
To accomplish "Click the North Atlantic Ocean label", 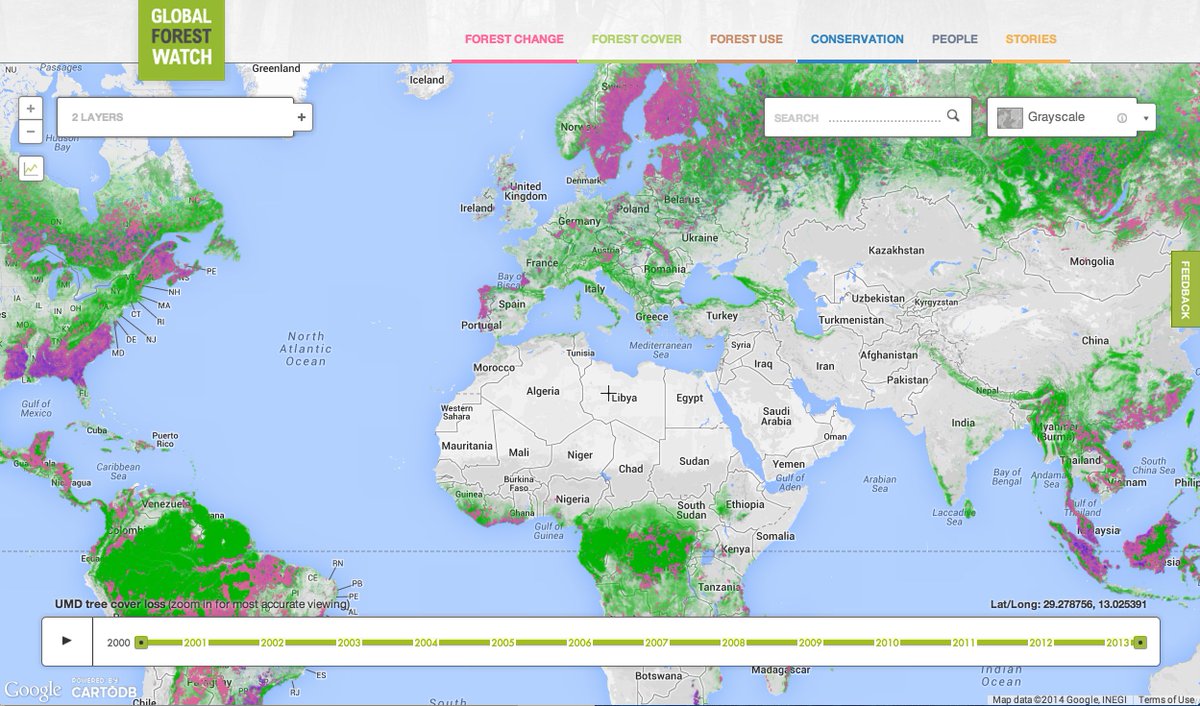I will click(306, 349).
